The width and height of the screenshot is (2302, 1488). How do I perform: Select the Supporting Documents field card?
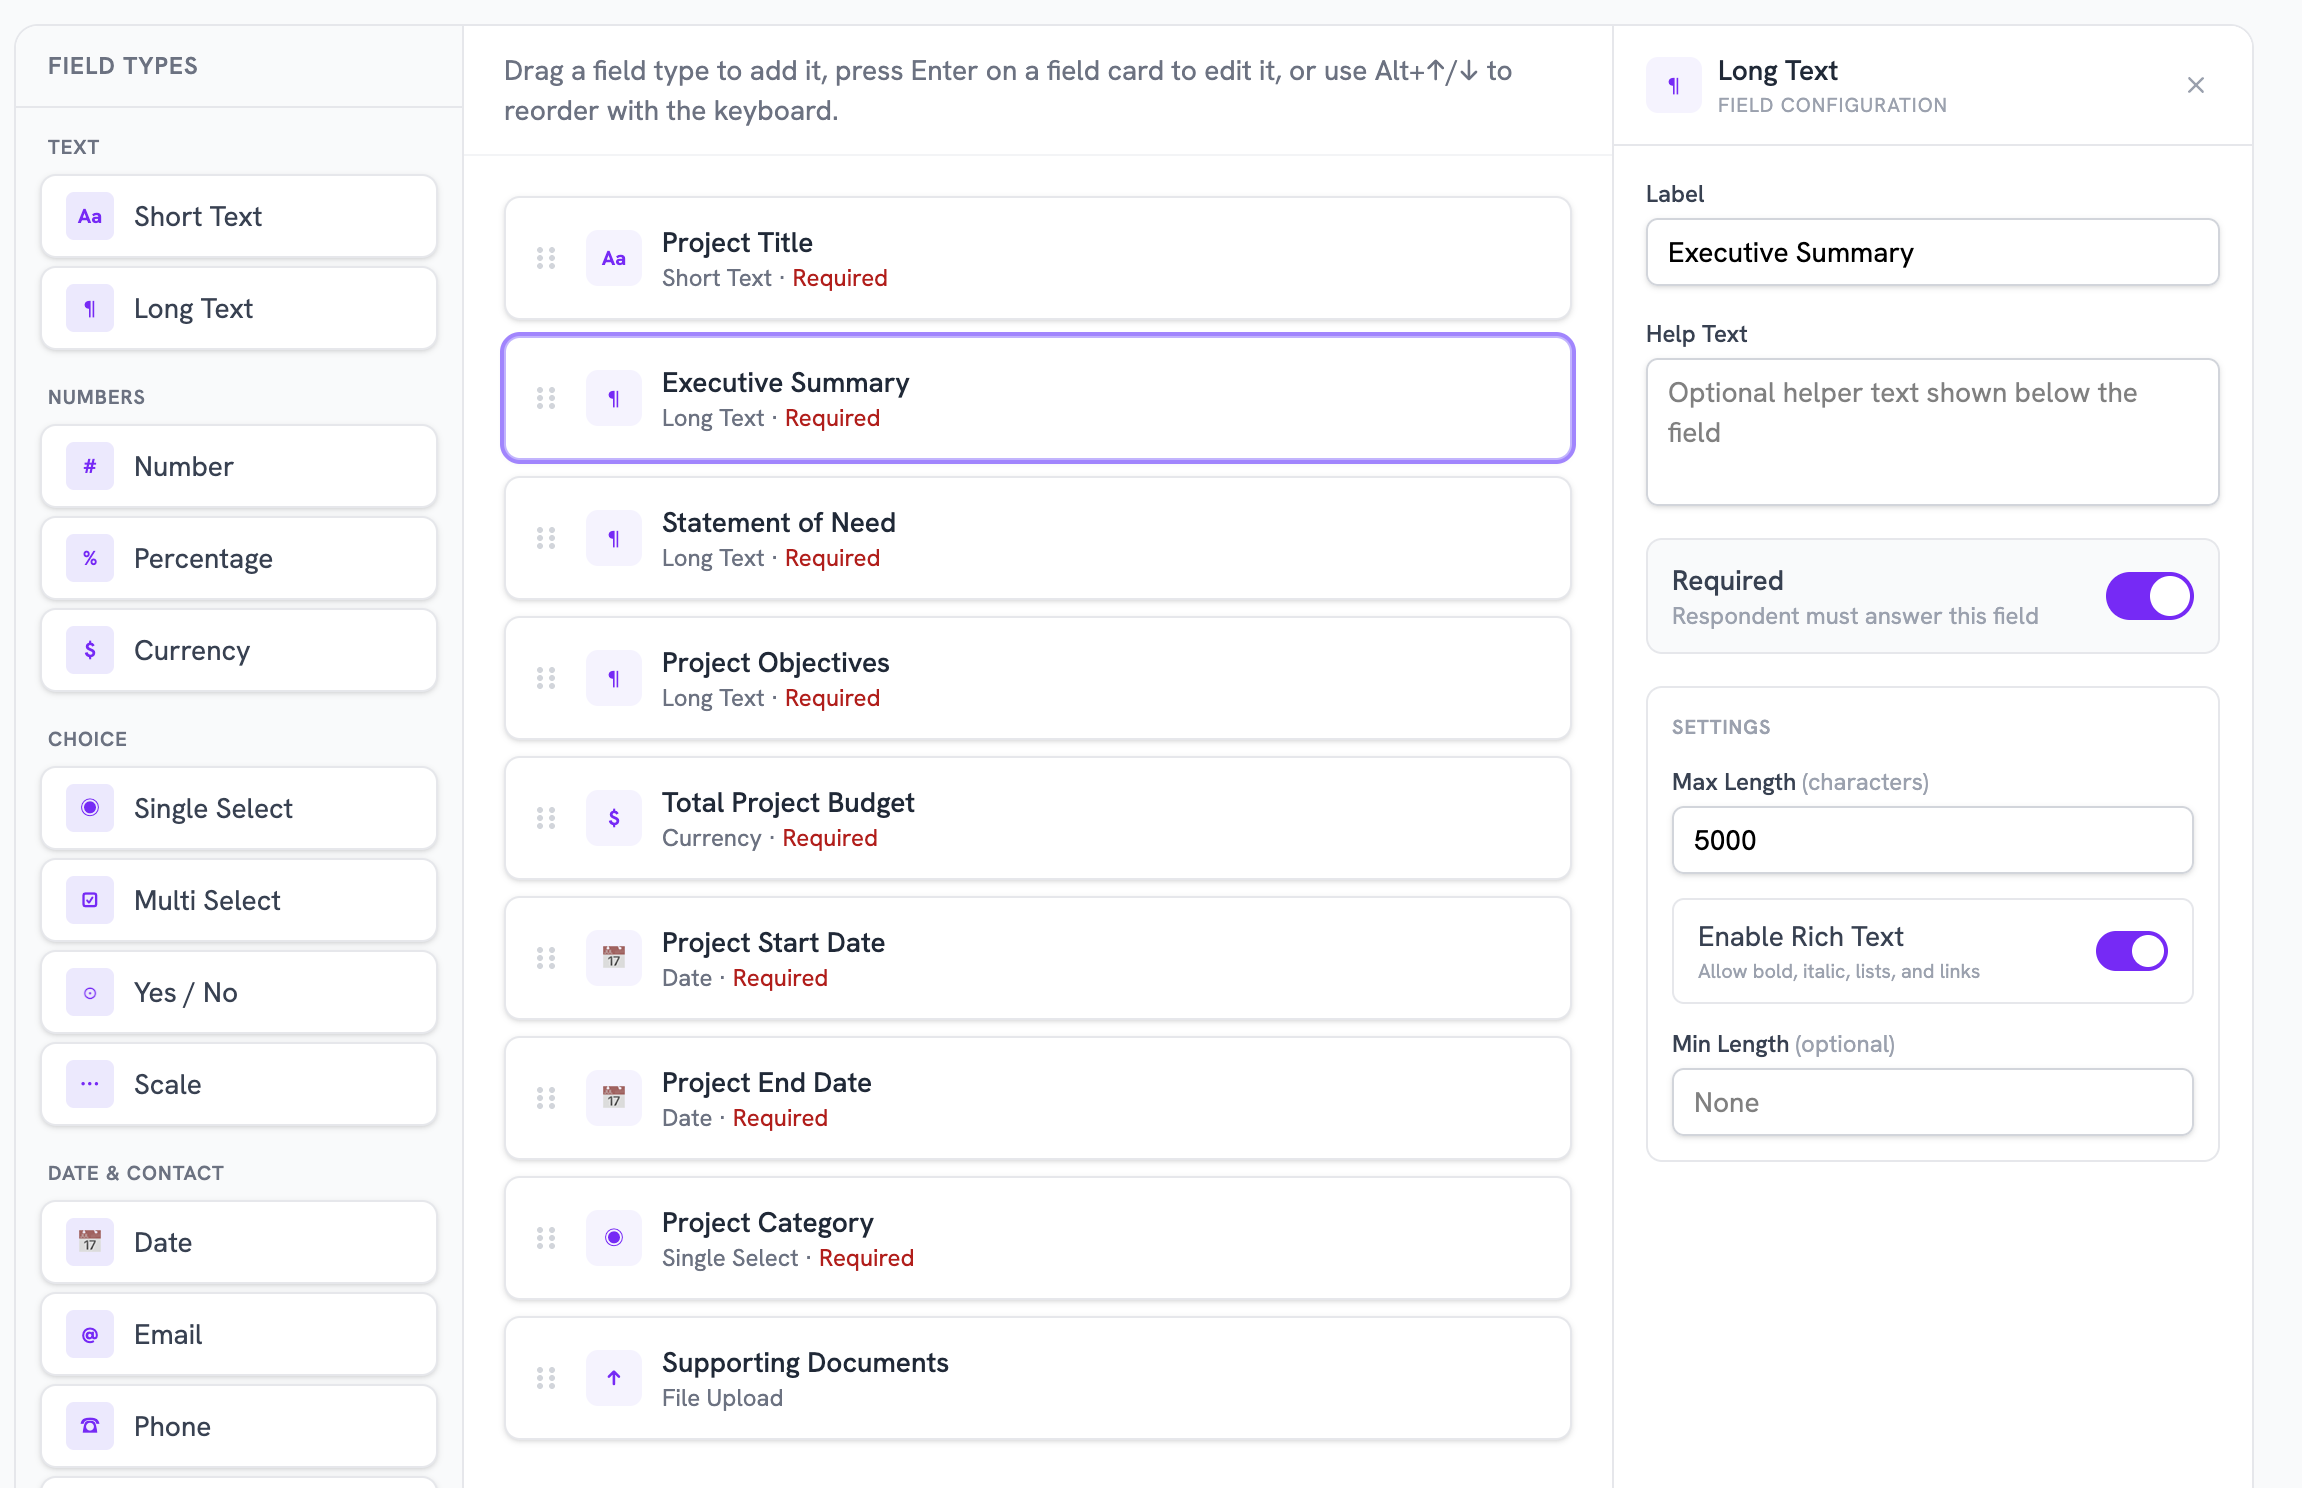[x=1038, y=1379]
